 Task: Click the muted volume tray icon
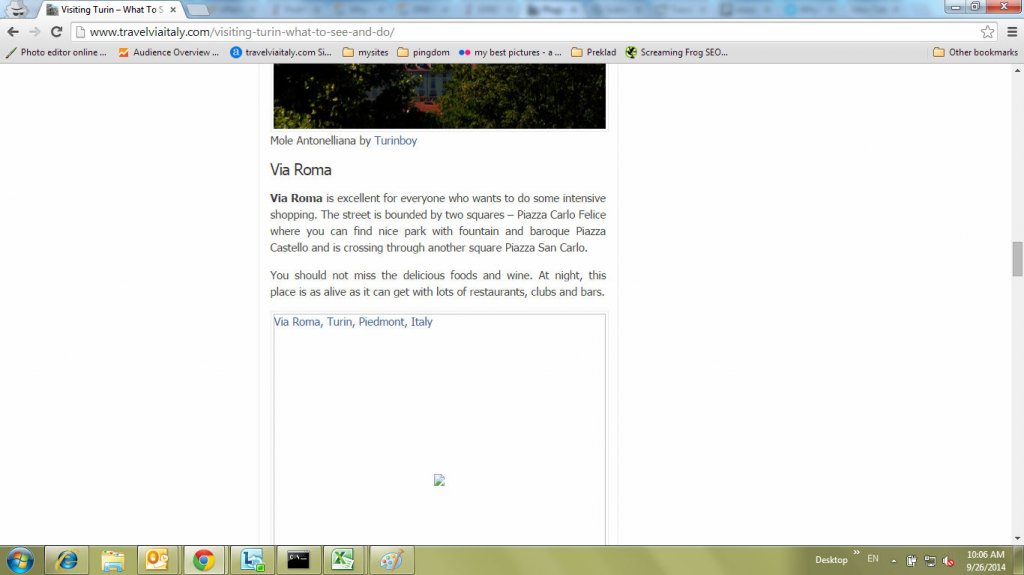click(x=948, y=561)
